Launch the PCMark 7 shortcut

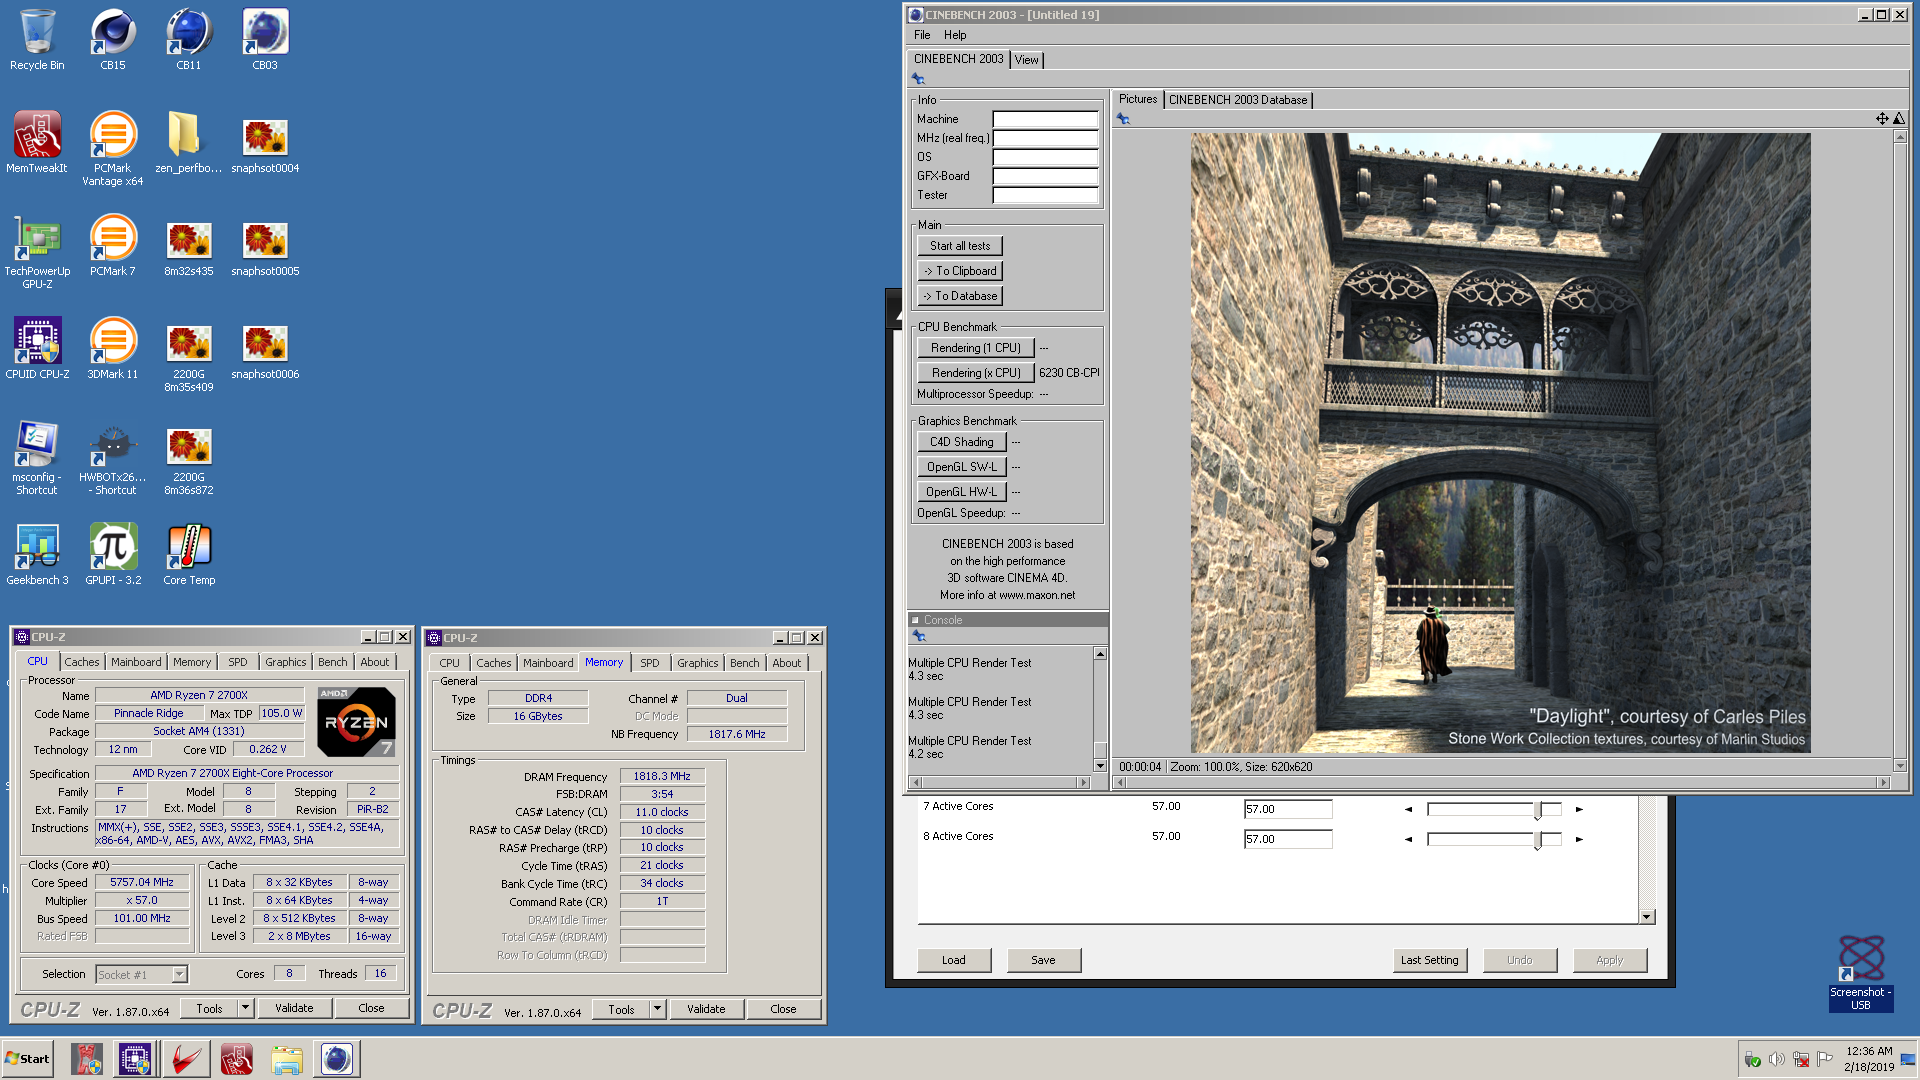tap(113, 246)
